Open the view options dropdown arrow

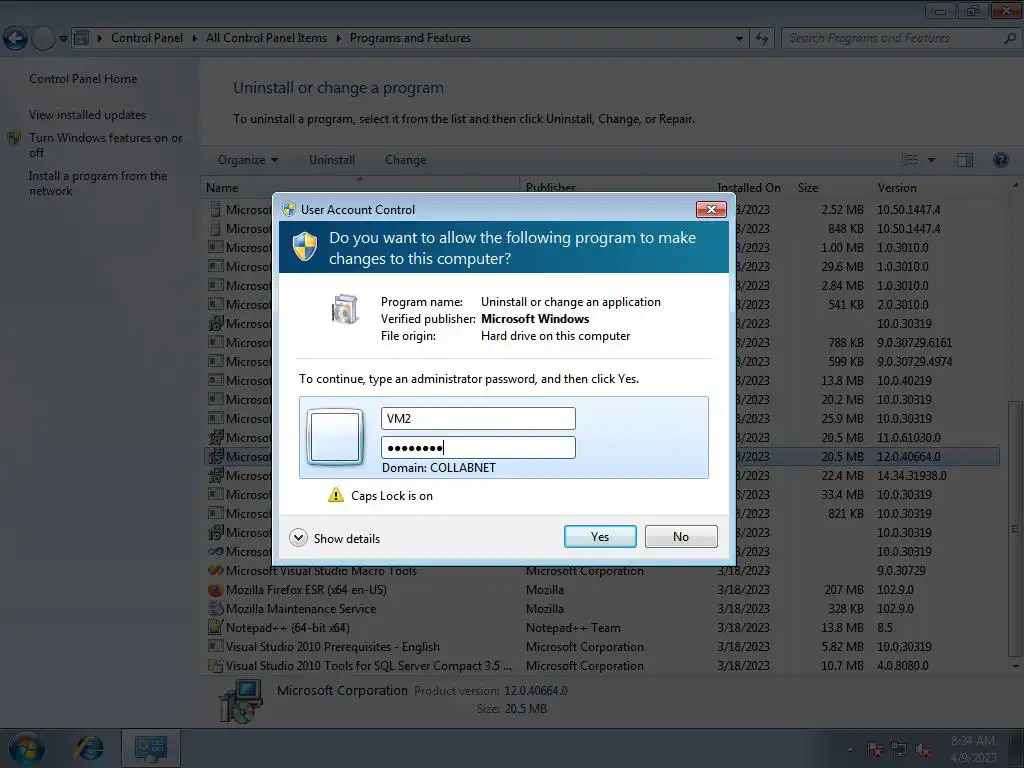tap(931, 160)
